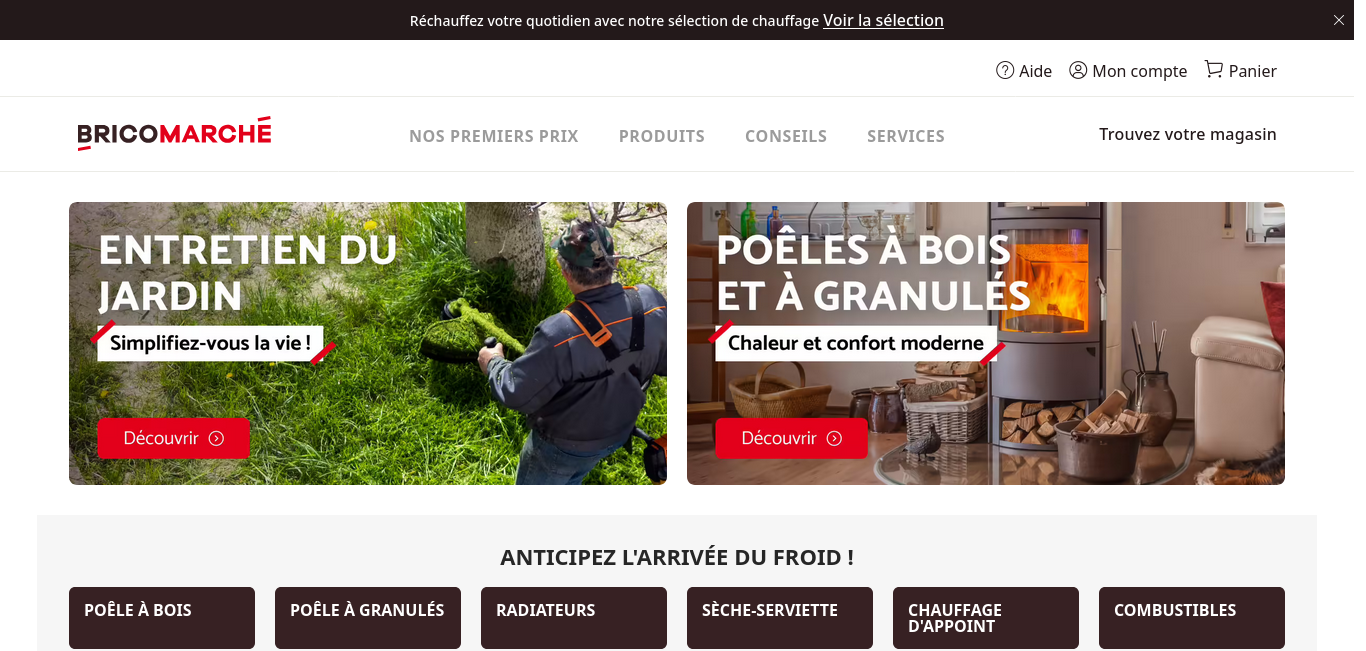
Task: Open the Poêles à bois et à granulés banner
Action: 986,343
